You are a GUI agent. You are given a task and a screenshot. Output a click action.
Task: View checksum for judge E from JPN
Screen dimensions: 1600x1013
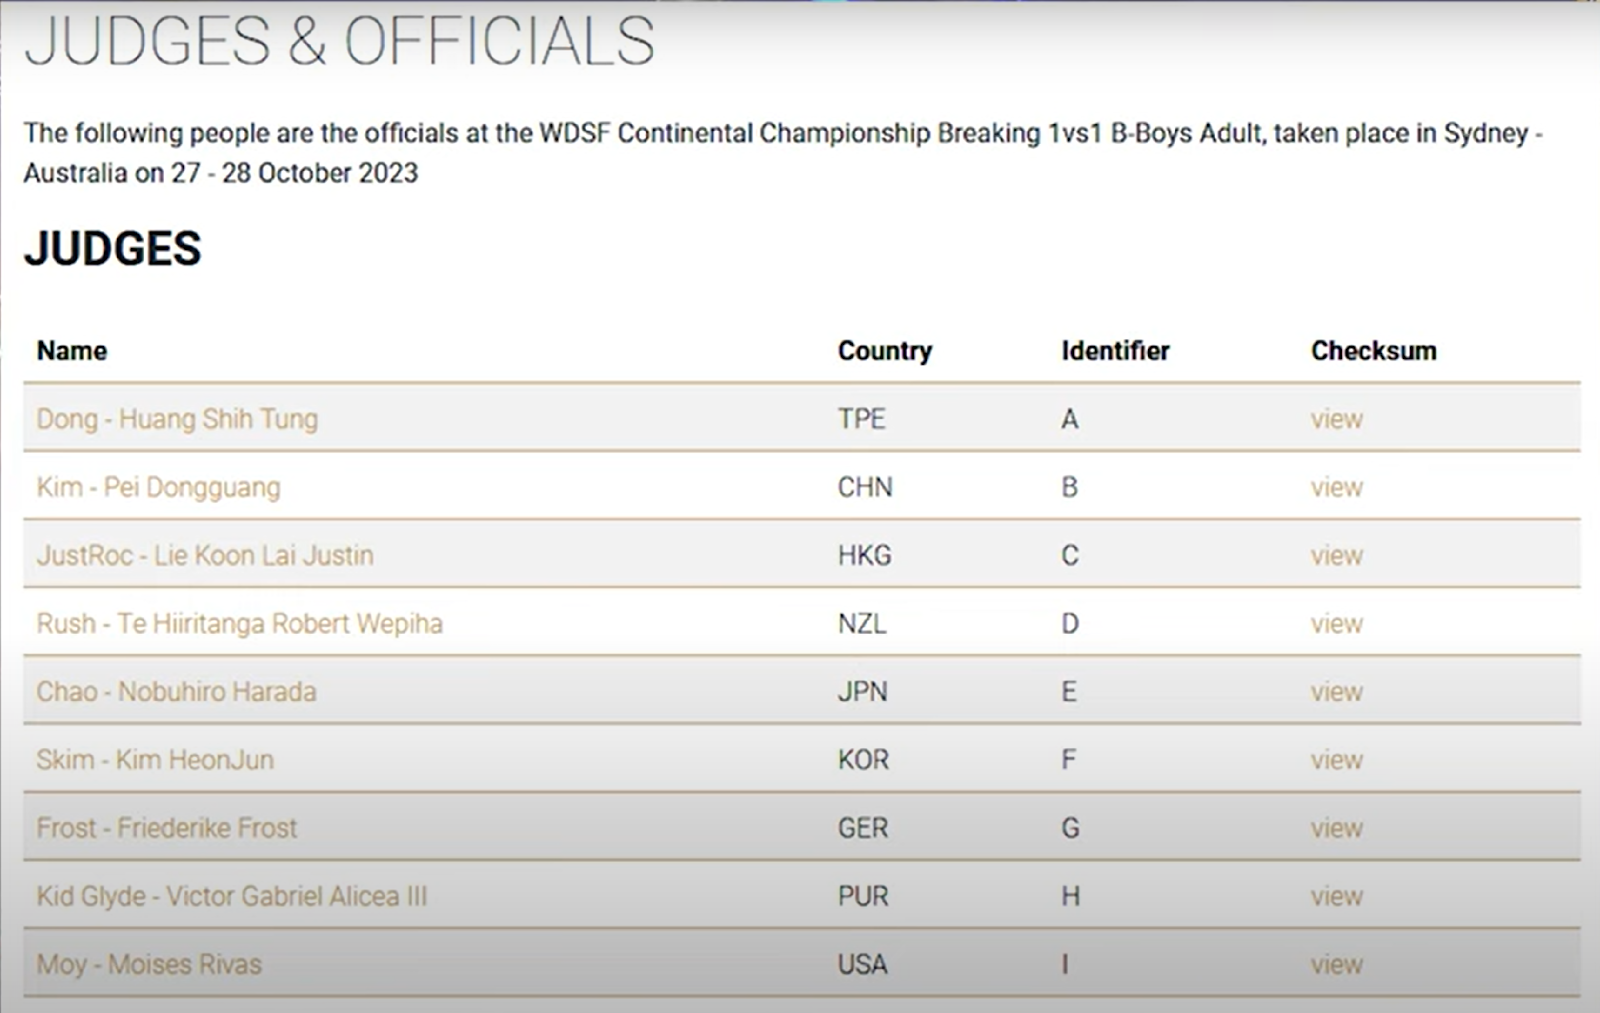[1336, 691]
